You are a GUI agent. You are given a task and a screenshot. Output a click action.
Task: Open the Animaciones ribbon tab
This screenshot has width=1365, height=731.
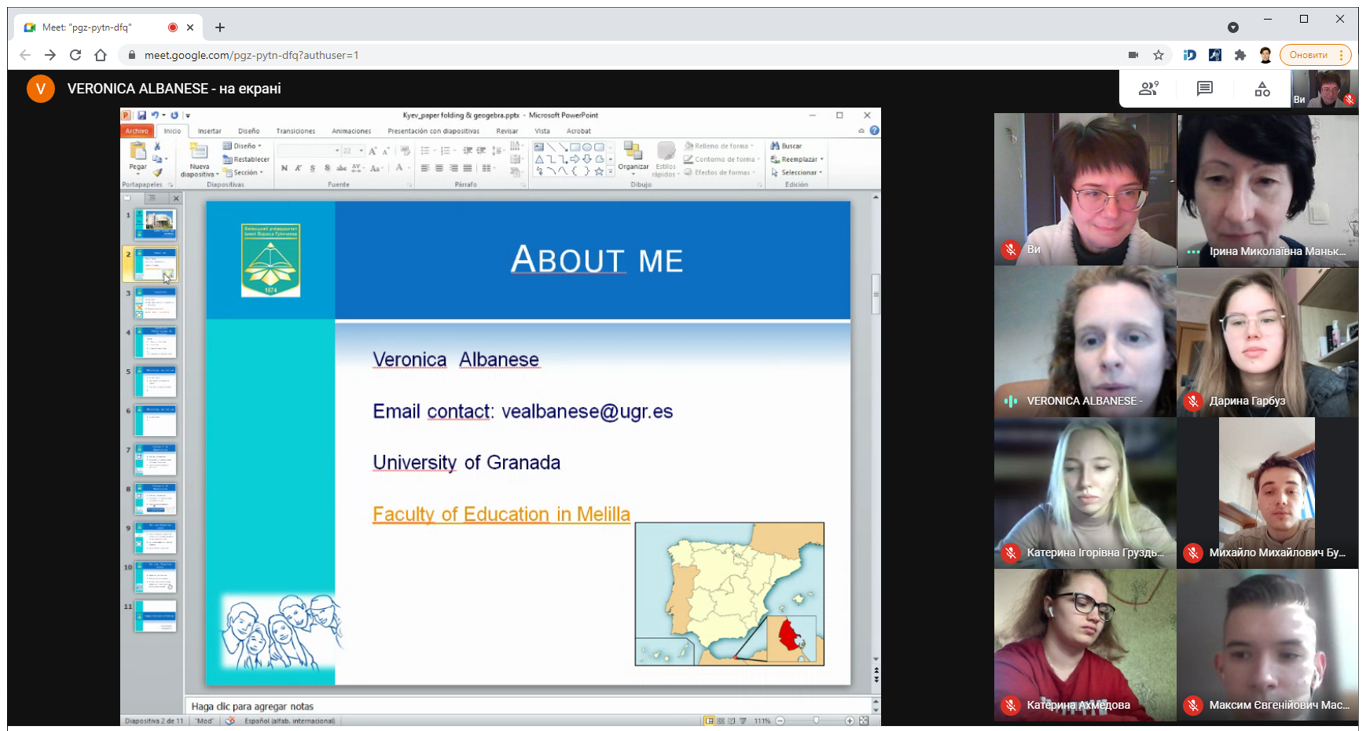coord(351,131)
